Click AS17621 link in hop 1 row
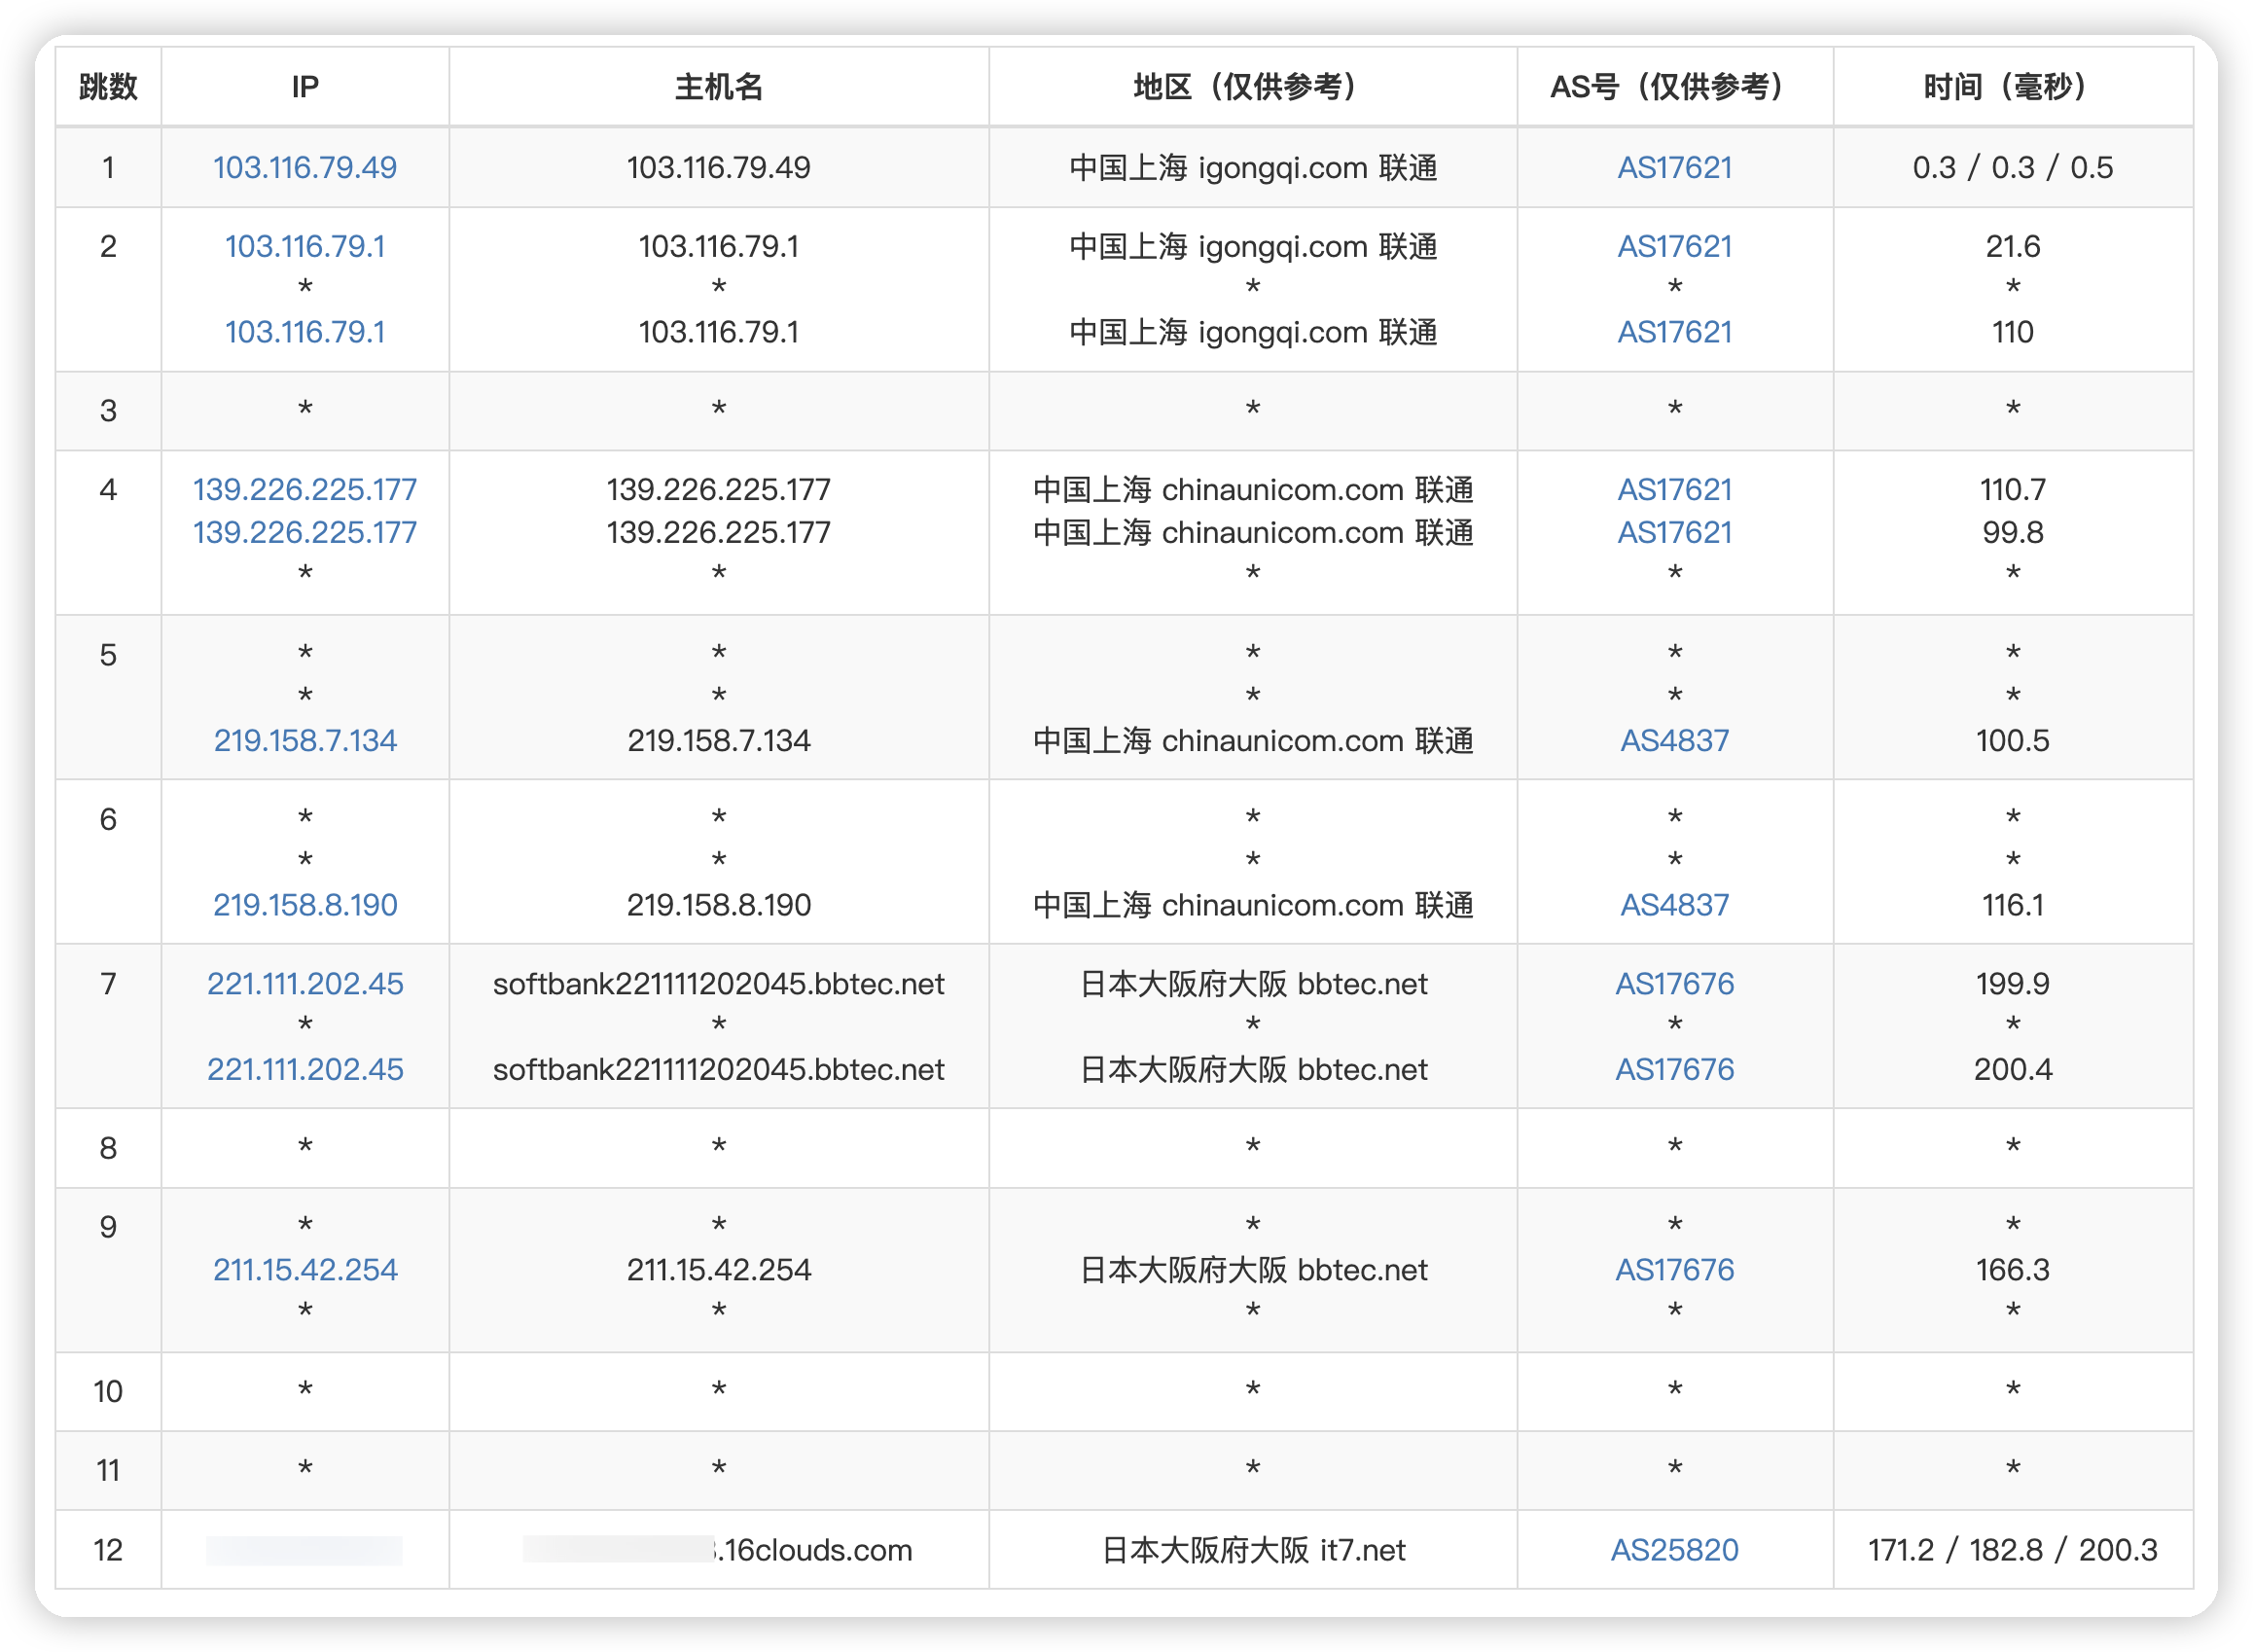This screenshot has height=1652, width=2253. (x=1674, y=167)
